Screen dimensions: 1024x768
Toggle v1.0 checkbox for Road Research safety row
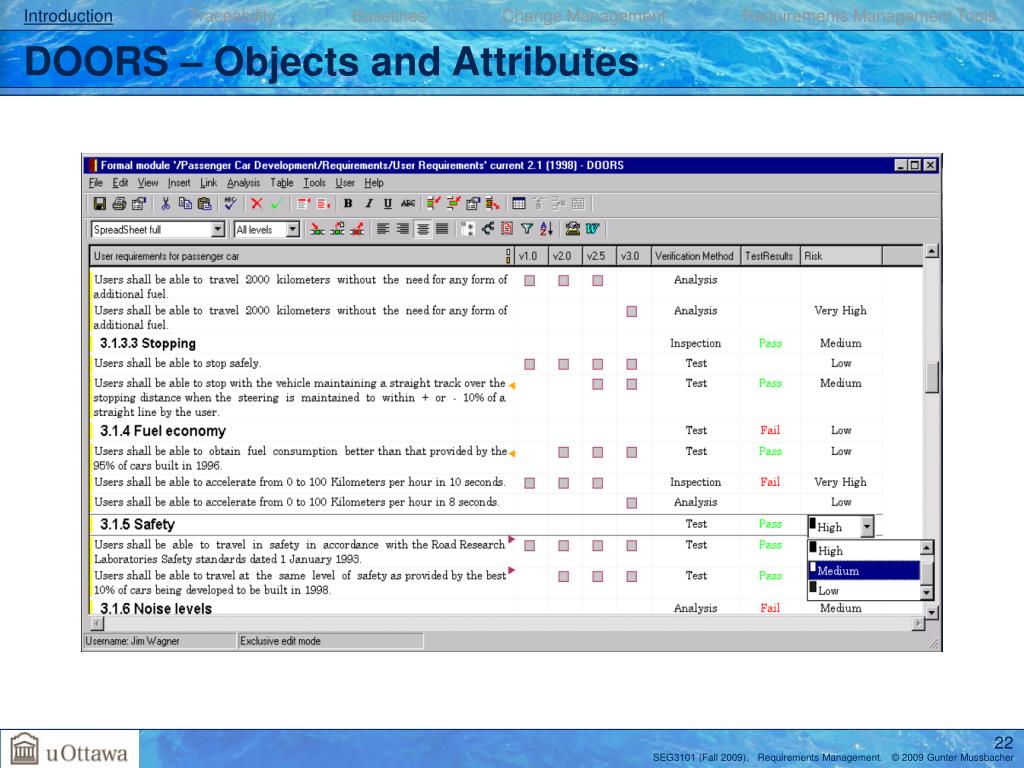(530, 545)
